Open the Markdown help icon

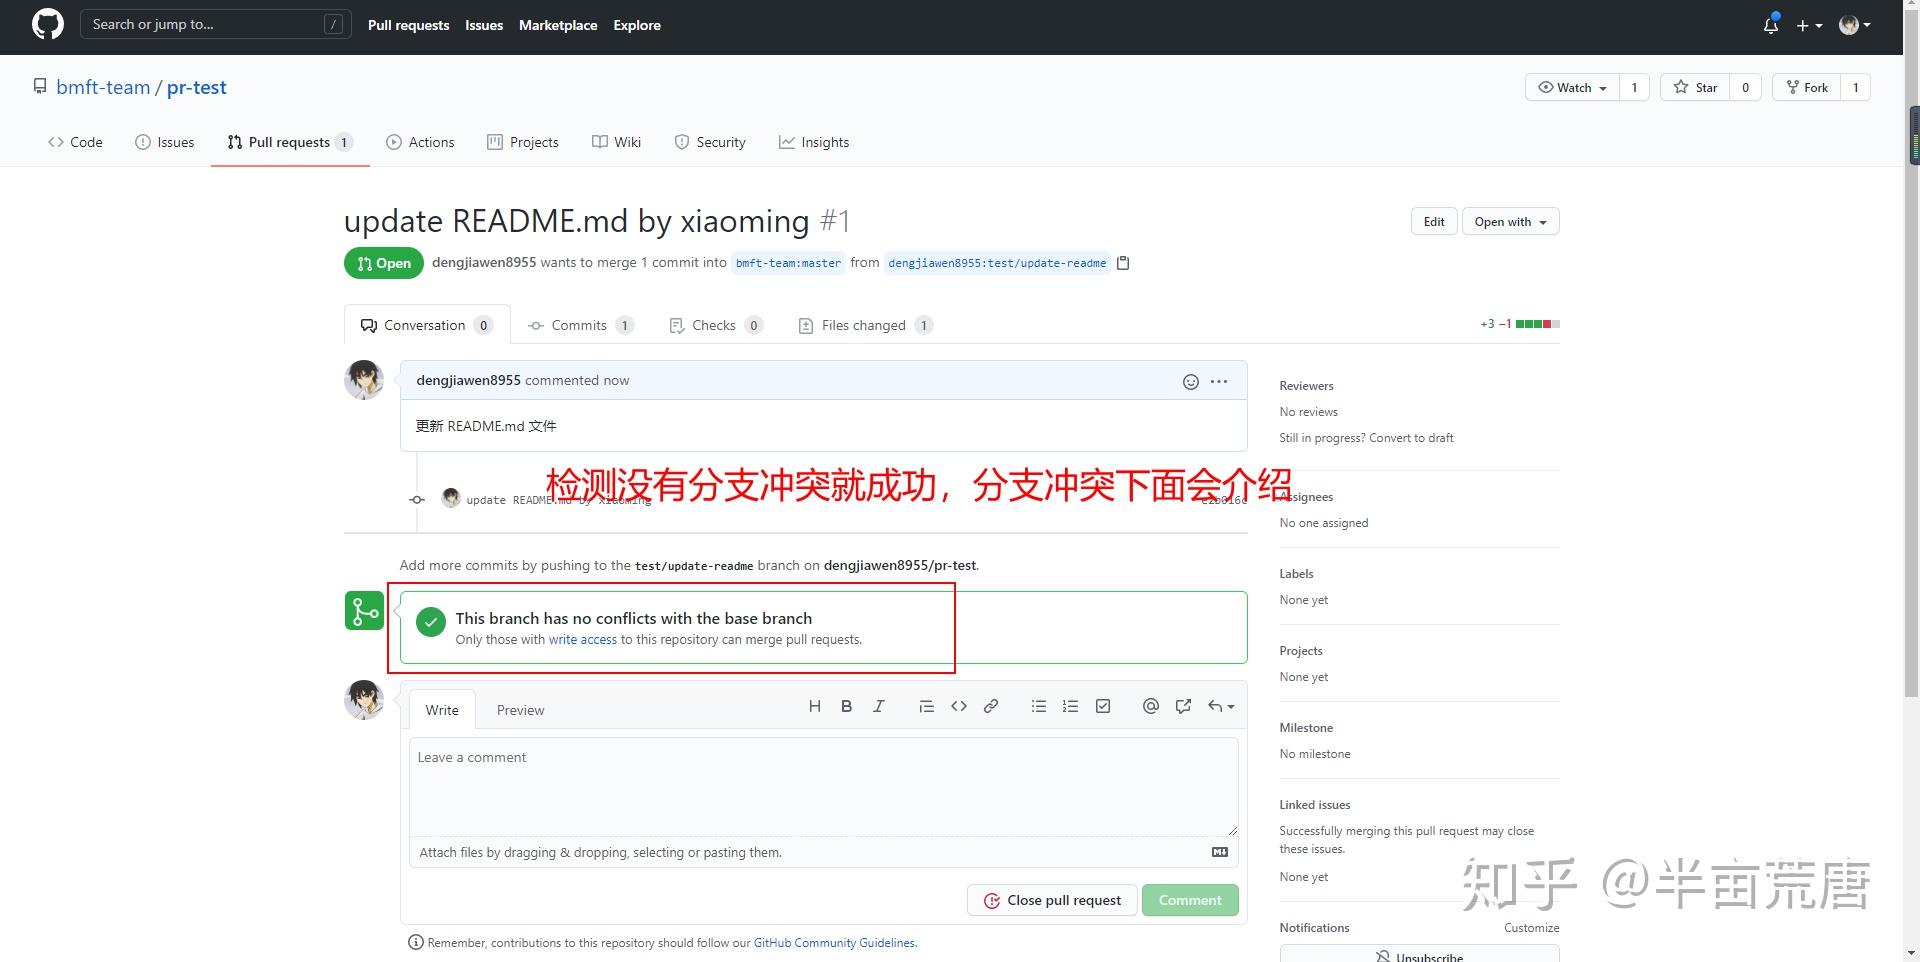click(x=1220, y=852)
